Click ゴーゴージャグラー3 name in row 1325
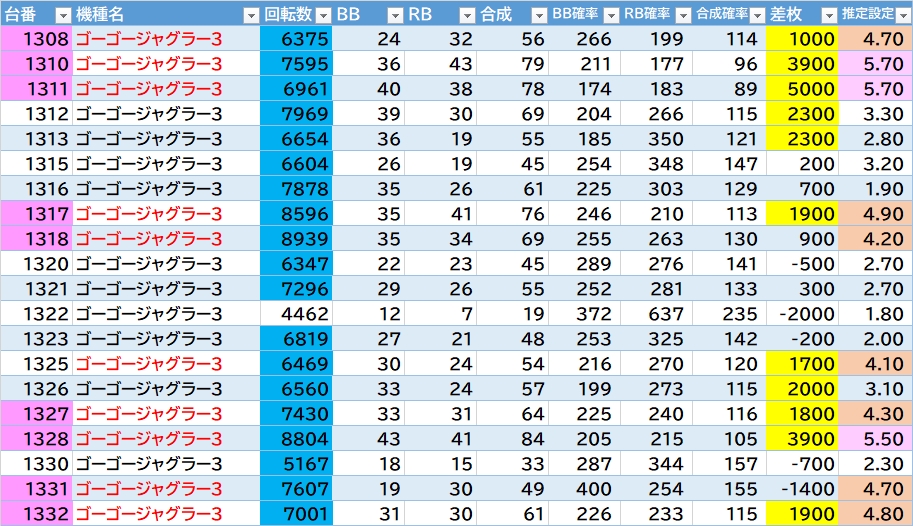This screenshot has height=526, width=913. [149, 363]
